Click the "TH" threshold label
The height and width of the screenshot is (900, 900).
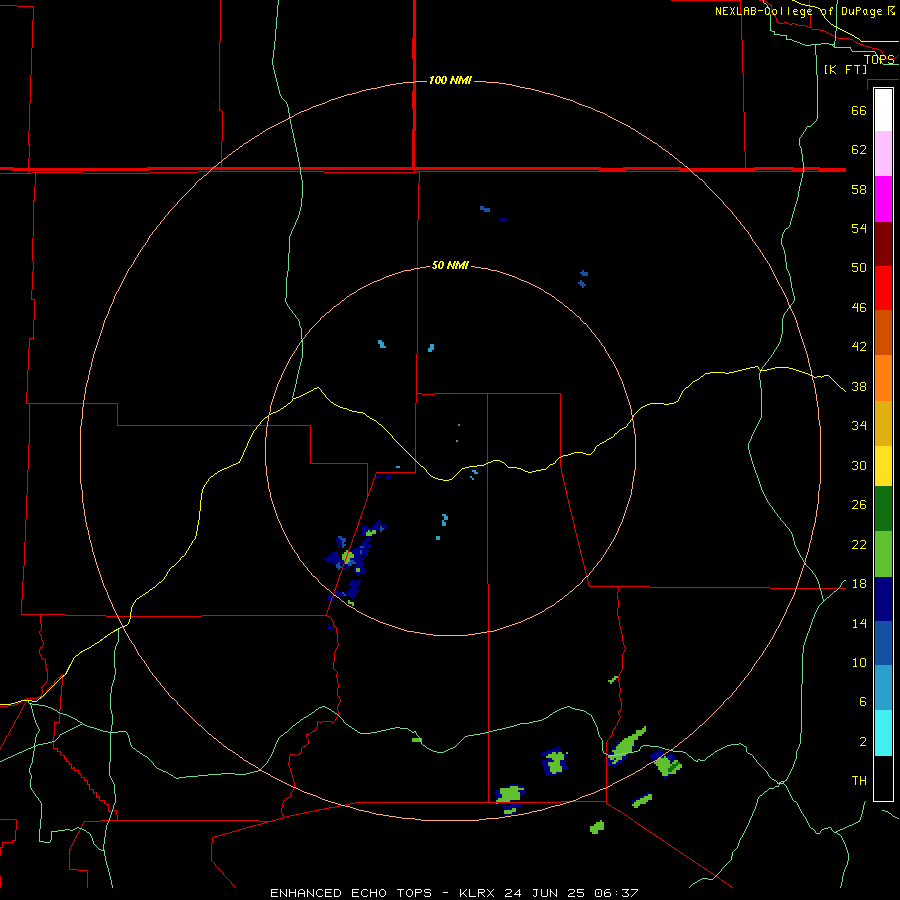coord(859,780)
